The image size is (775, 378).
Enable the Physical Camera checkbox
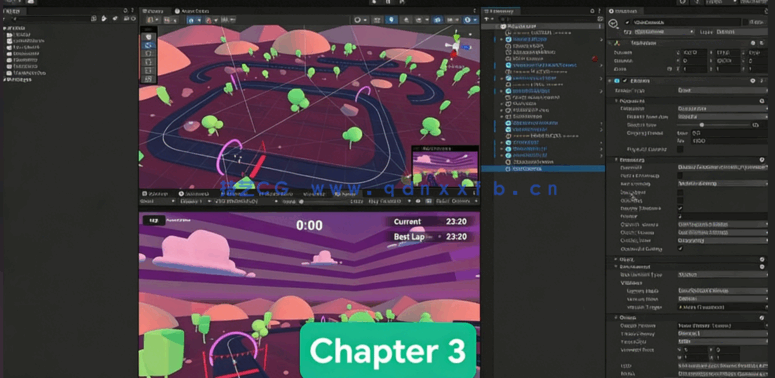click(680, 149)
